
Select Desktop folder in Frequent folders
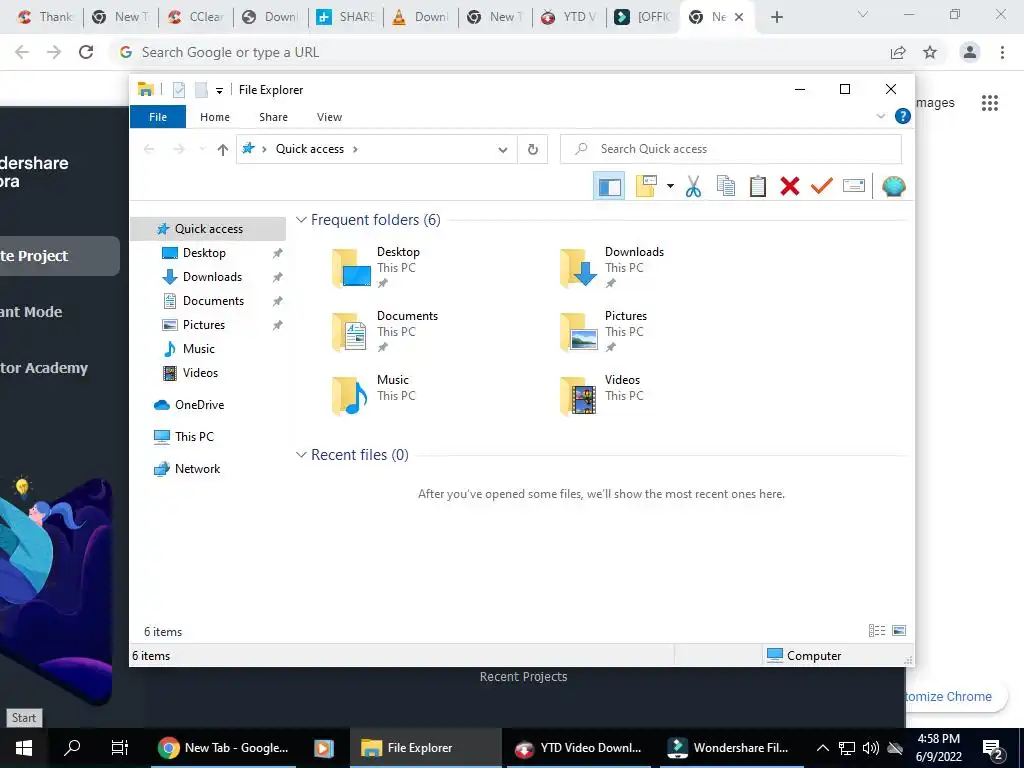376,267
